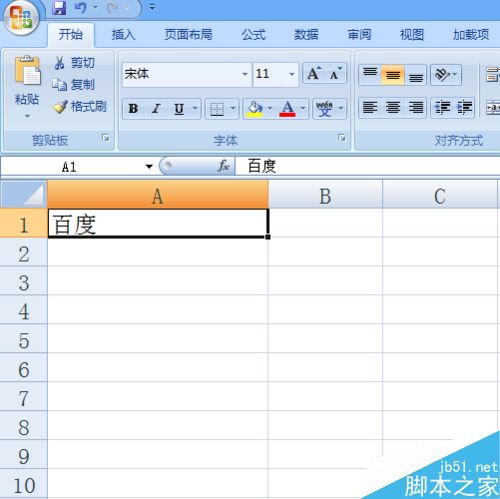This screenshot has height=499, width=500.
Task: Toggle Align Text Left icon
Action: 370,108
